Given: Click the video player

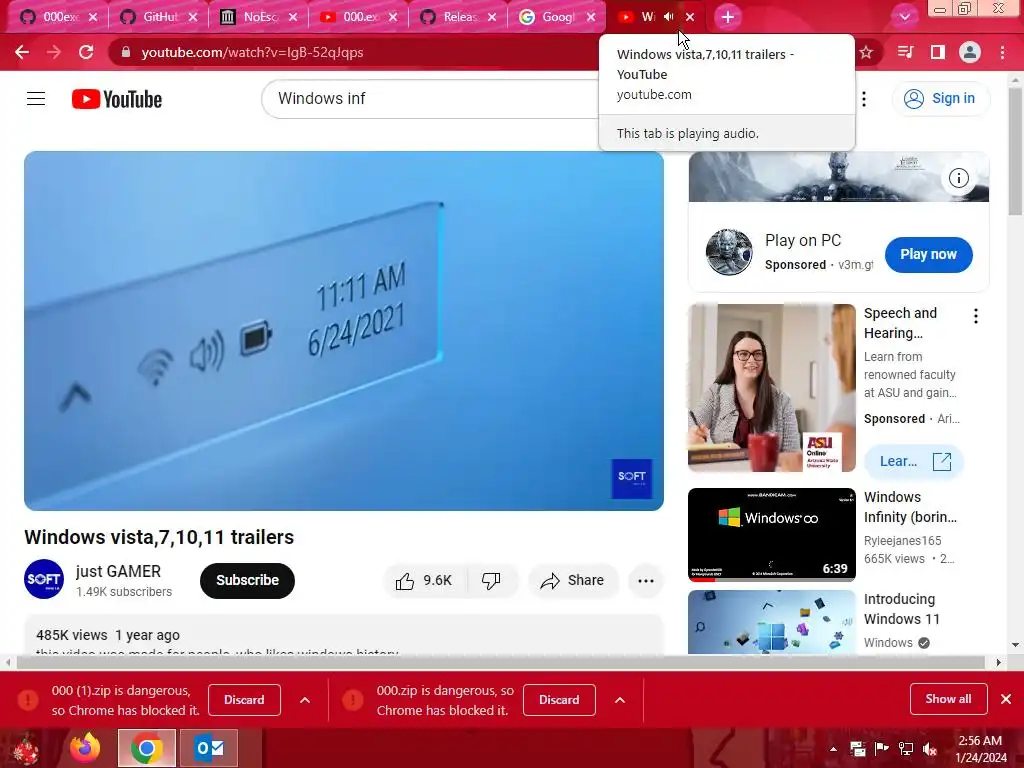Looking at the screenshot, I should coord(344,330).
